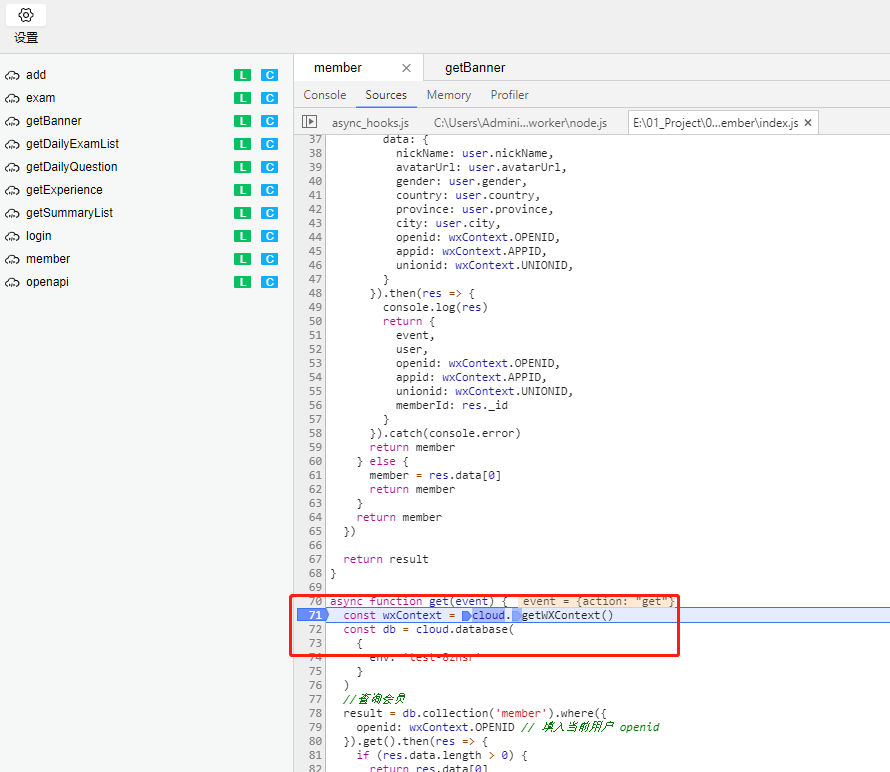Click the green L badge for exam
Viewport: 890px width, 772px height.
(x=242, y=98)
